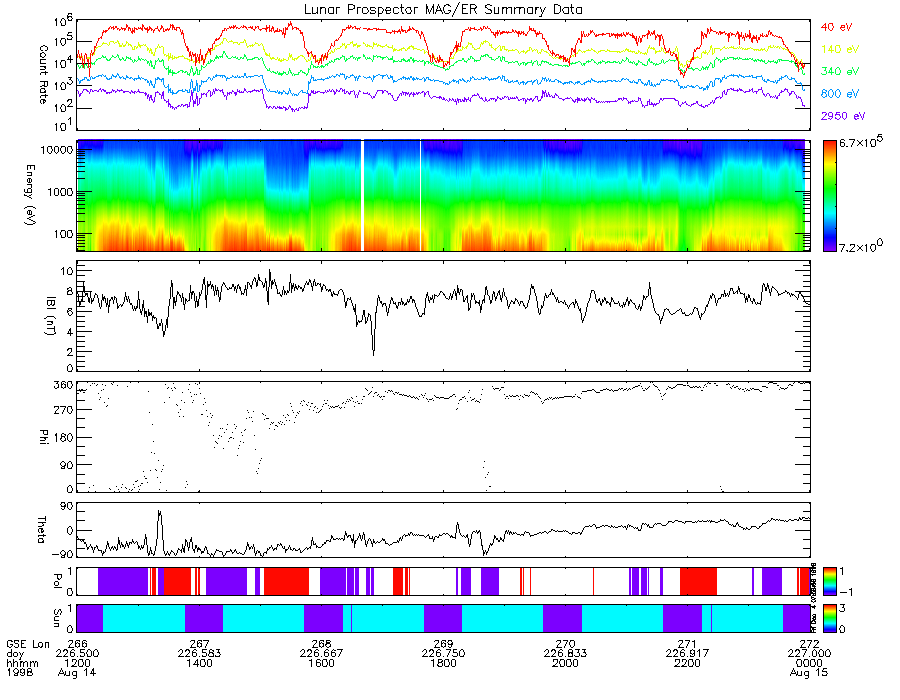Screen dimensions: 900x700
Task: Click the Energy (eV) axis label
Action: 29,195
